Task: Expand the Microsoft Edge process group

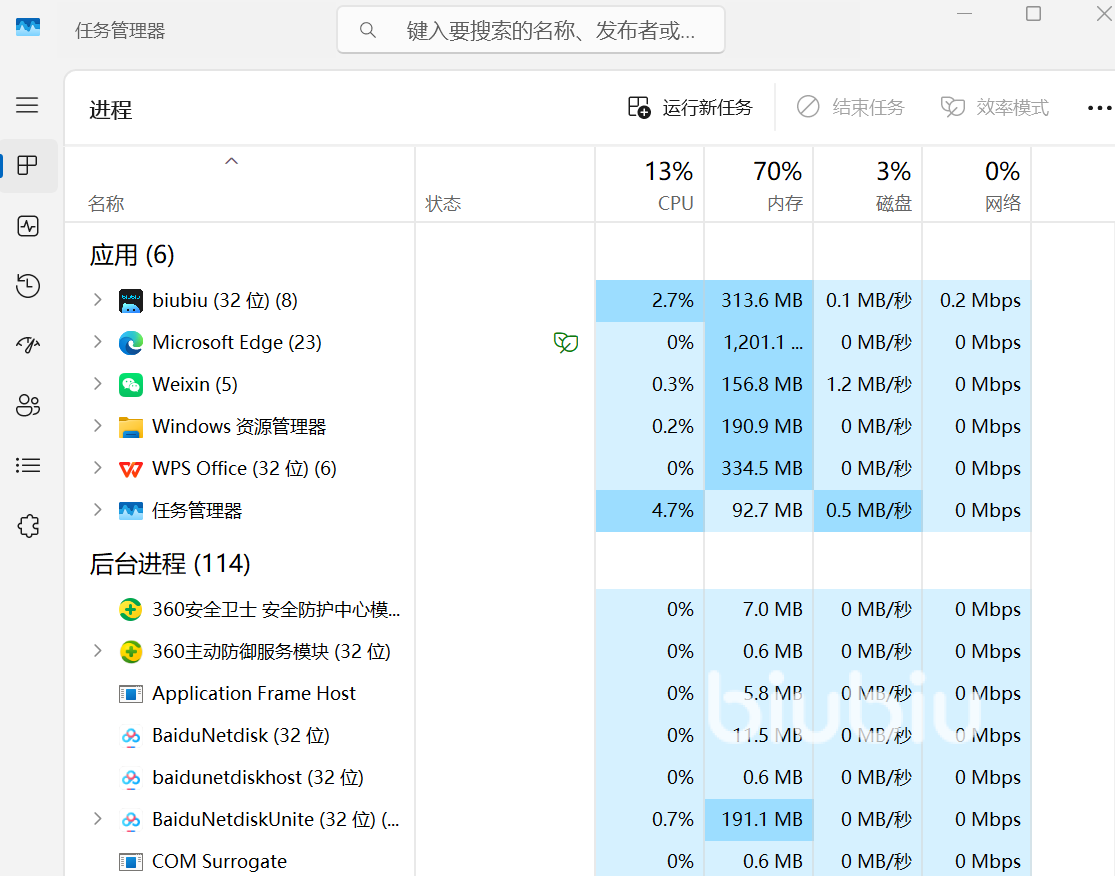Action: tap(97, 342)
